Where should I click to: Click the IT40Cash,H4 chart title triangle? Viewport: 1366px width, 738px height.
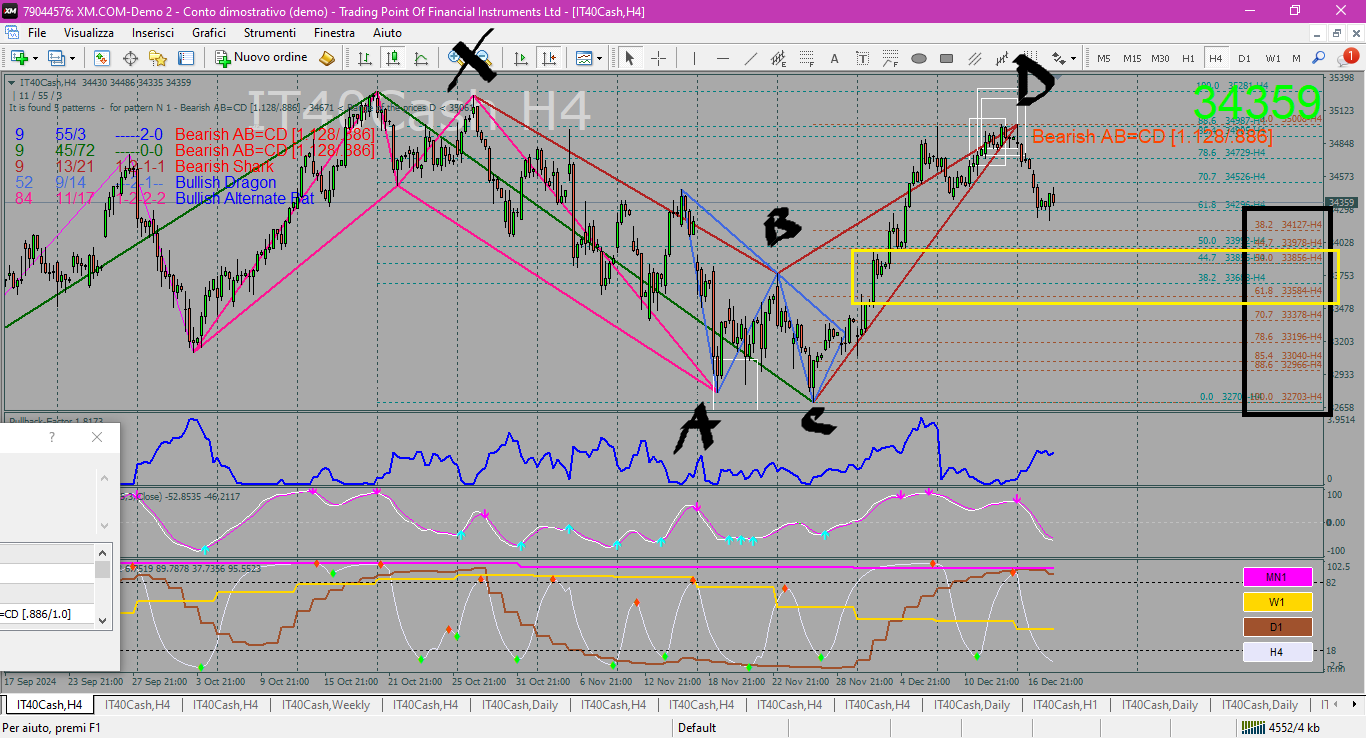pyautogui.click(x=11, y=82)
